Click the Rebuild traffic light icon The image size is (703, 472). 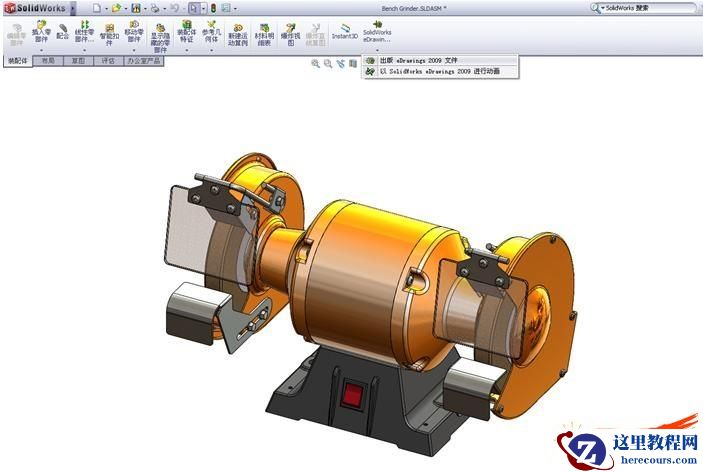(213, 8)
